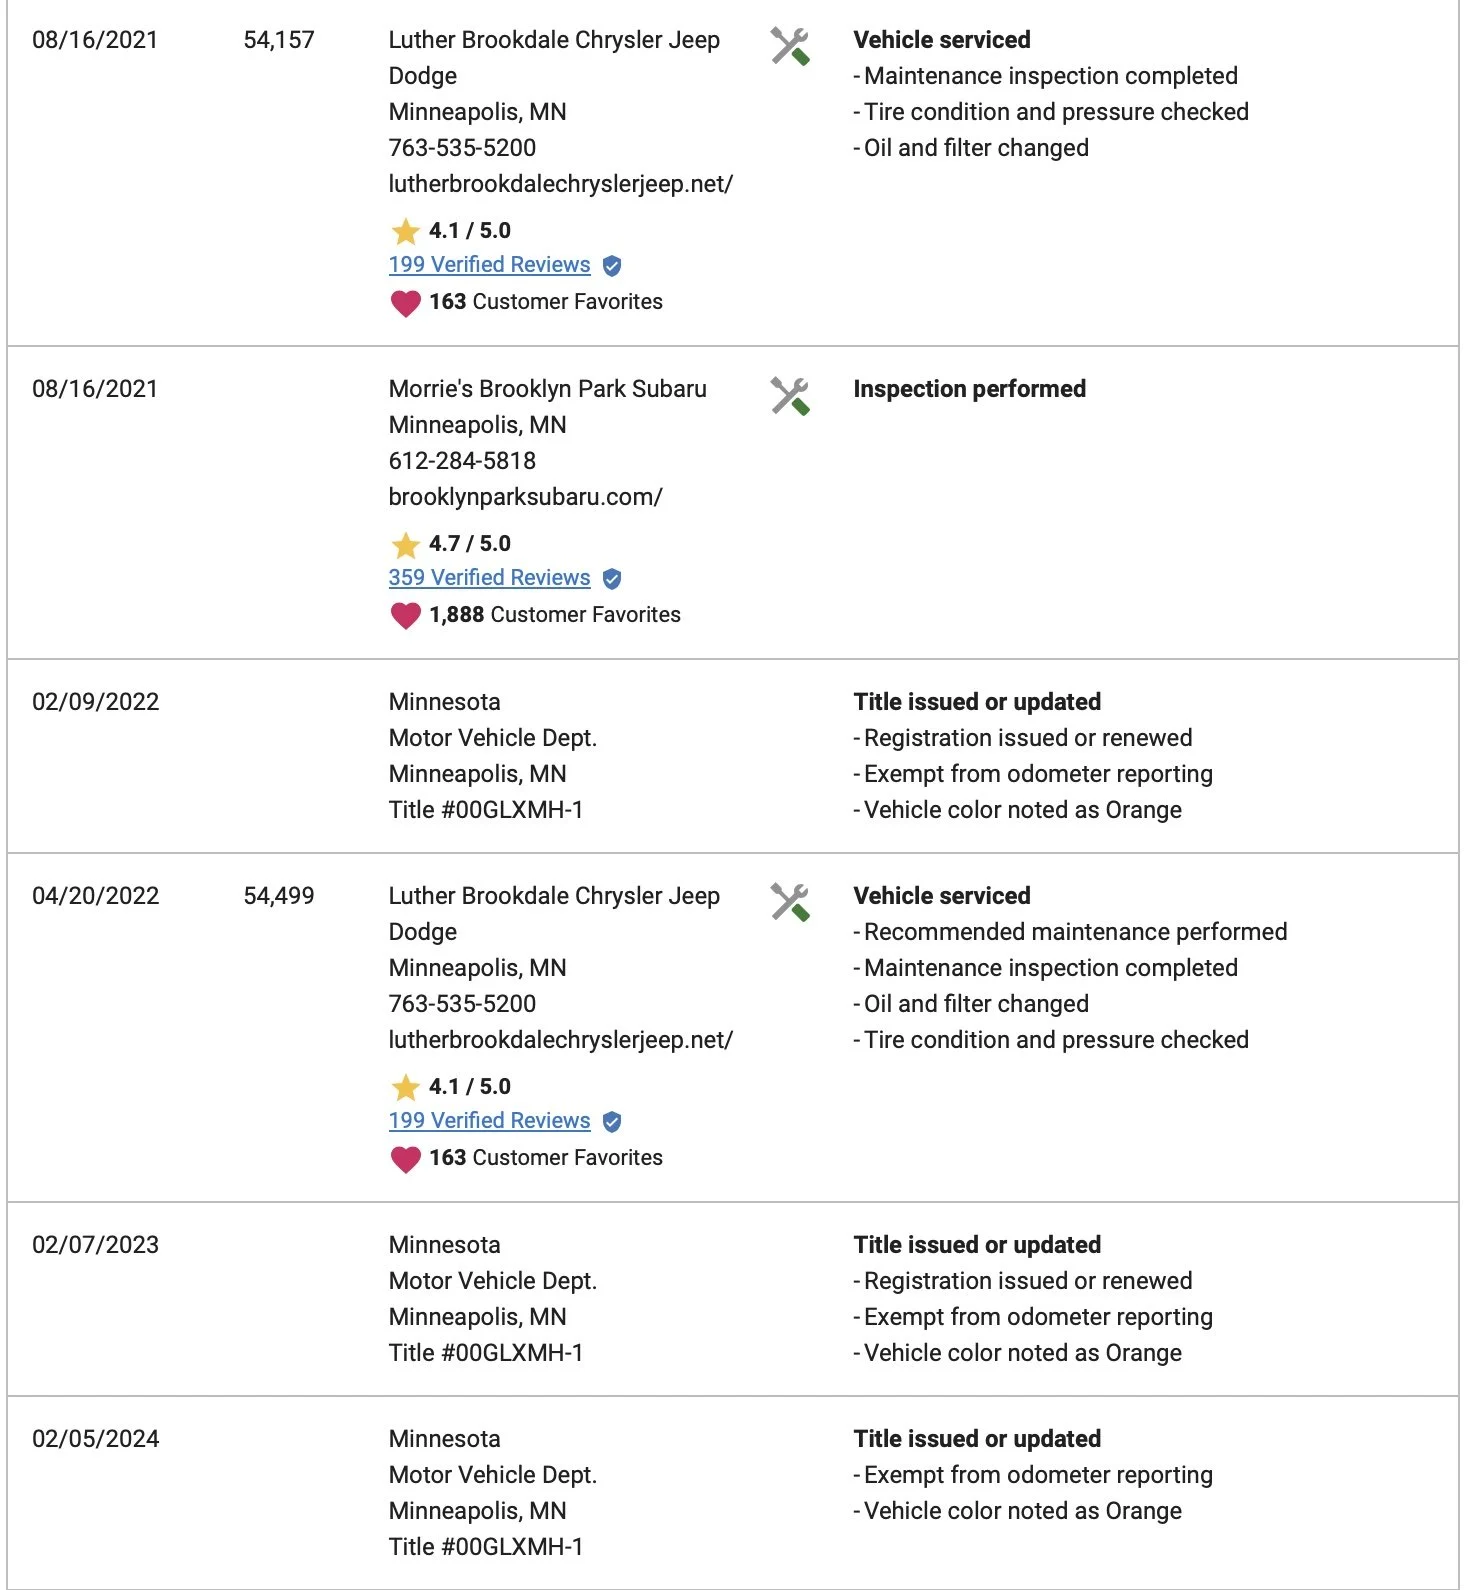Click the wrench icon for the 04/20/2022 service

tap(790, 903)
